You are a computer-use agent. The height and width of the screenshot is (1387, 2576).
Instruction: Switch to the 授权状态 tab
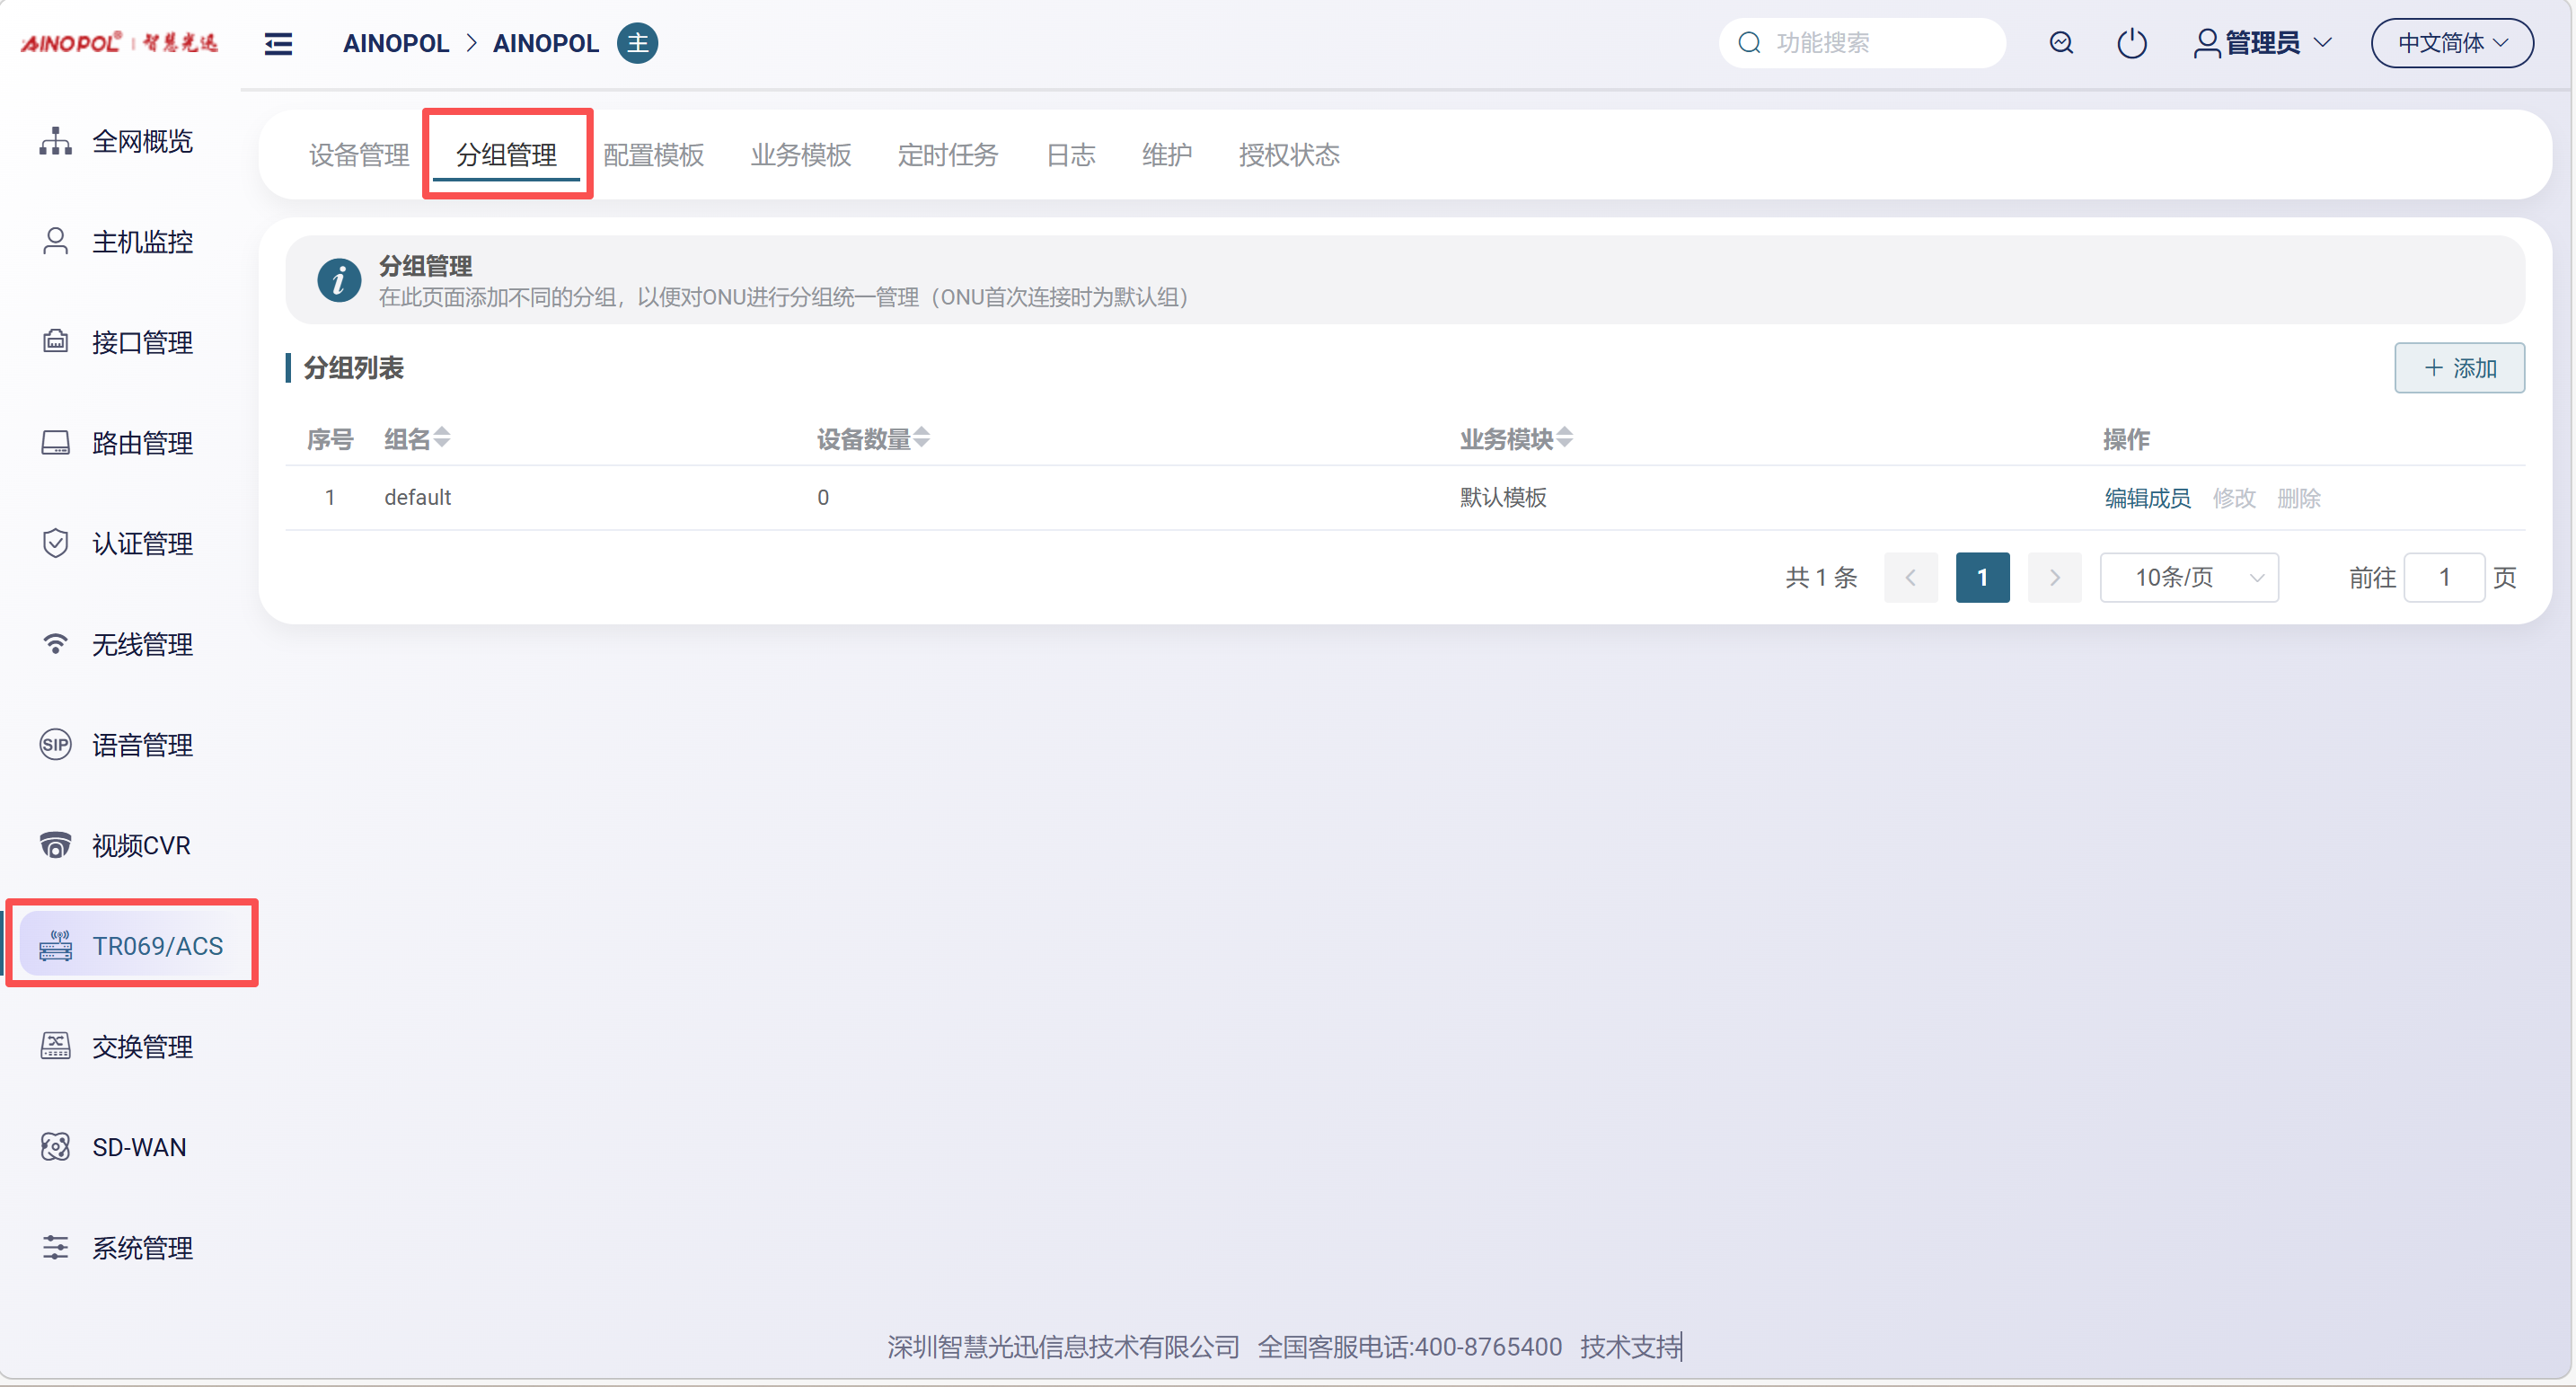1288,155
